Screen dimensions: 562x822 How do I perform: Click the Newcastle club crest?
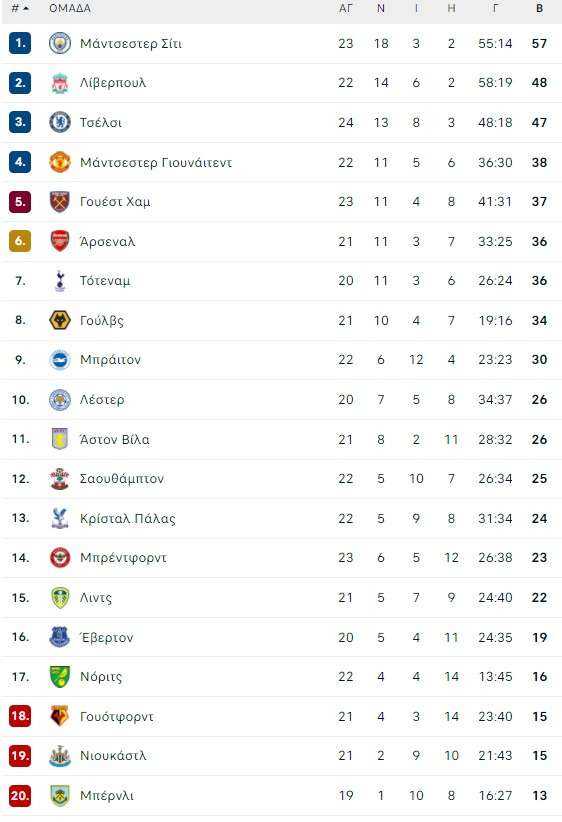[x=60, y=756]
